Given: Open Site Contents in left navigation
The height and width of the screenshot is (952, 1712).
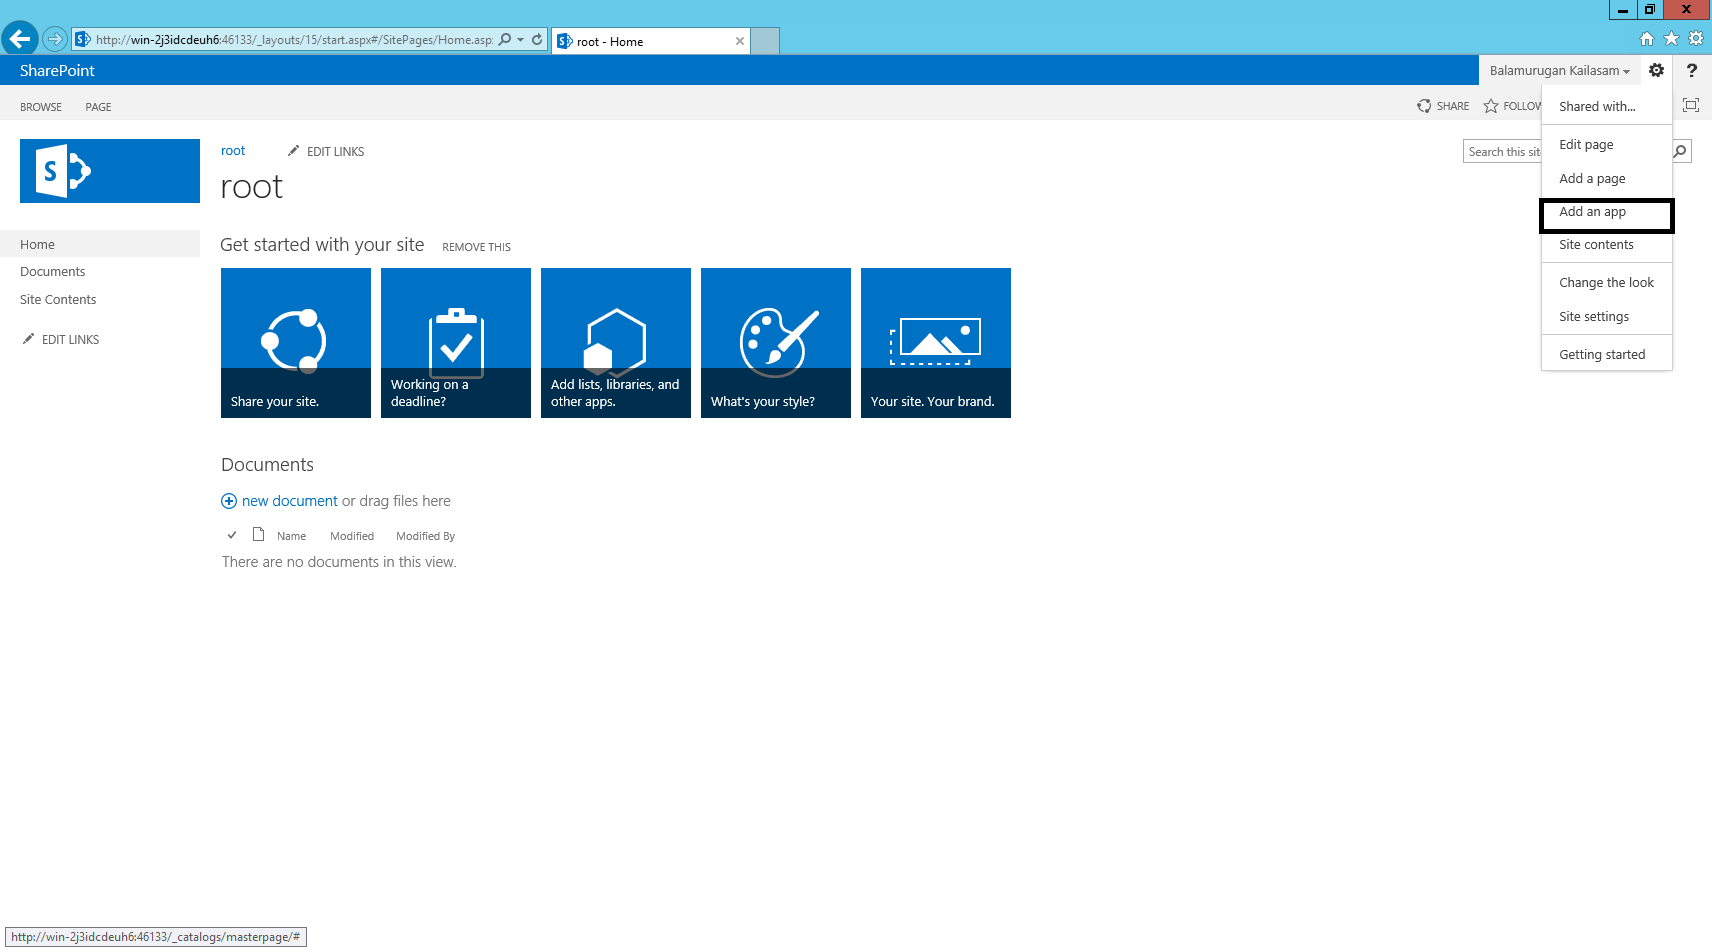Looking at the screenshot, I should point(58,300).
